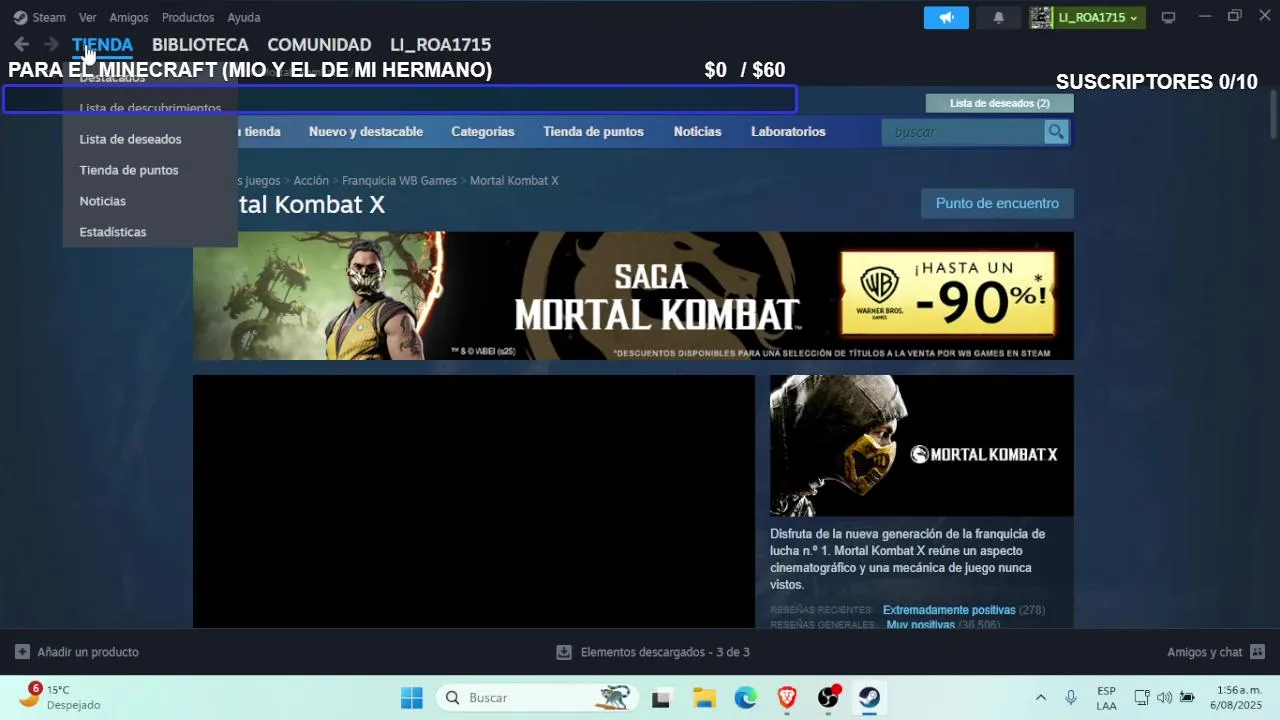Select the TIENDA tab
The image size is (1280, 720).
pos(102,45)
